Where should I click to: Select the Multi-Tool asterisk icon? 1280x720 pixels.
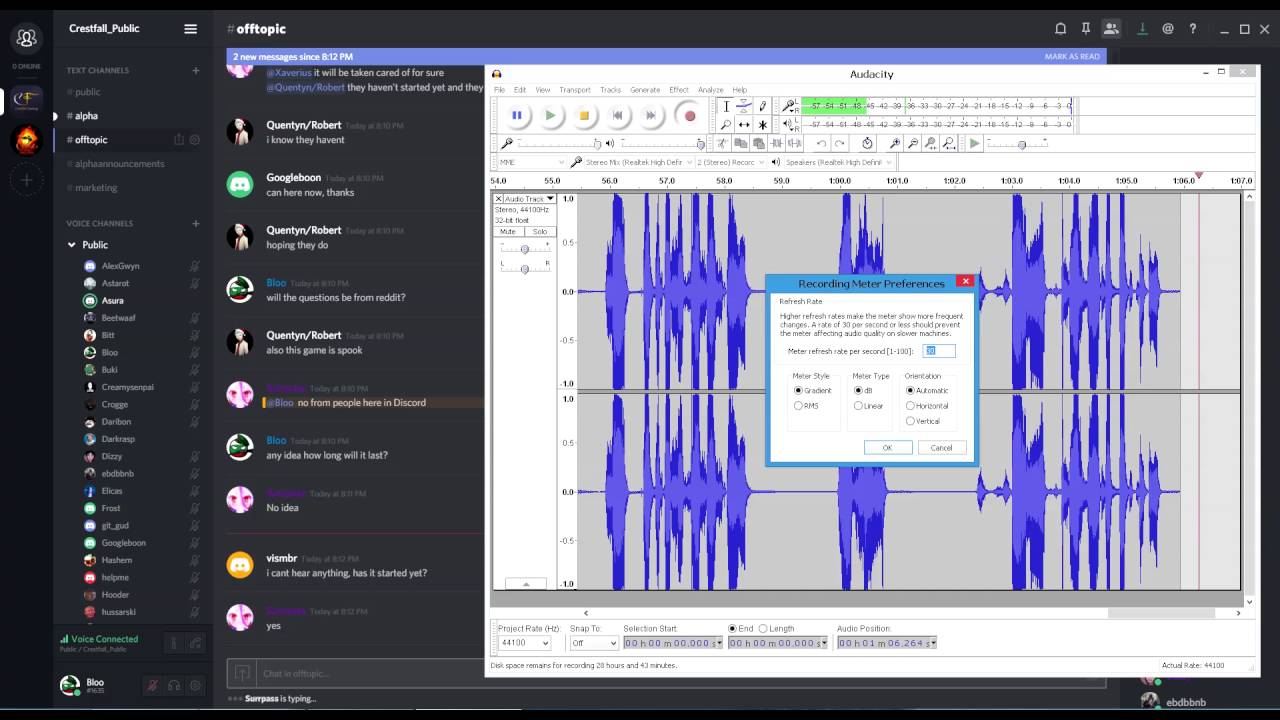[x=762, y=125]
